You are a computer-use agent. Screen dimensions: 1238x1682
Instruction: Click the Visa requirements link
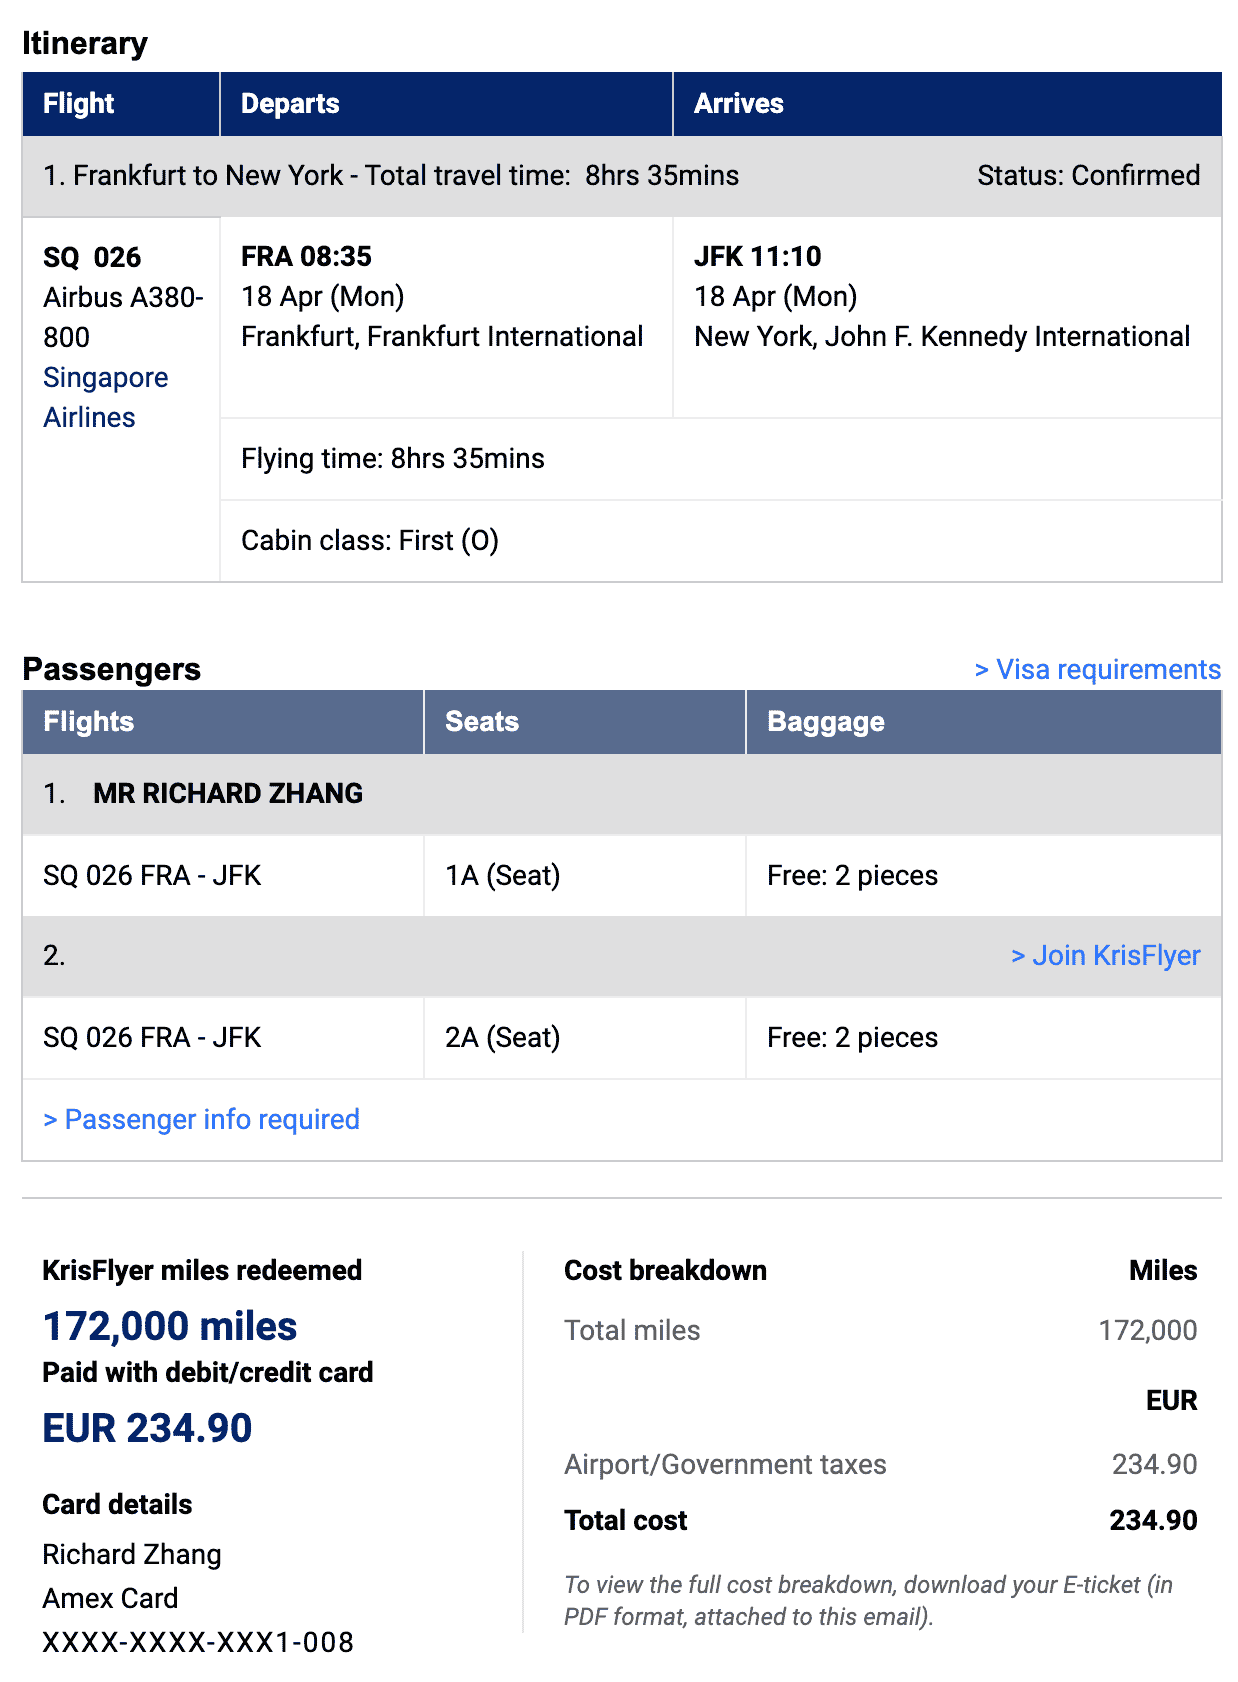click(x=1097, y=669)
